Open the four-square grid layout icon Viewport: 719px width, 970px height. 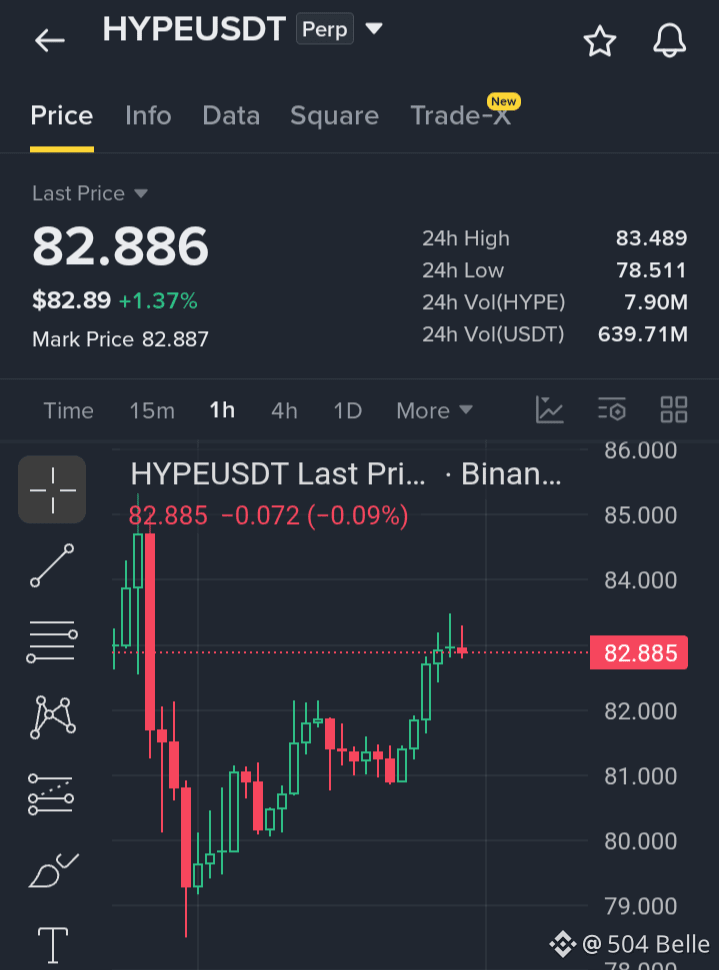tap(674, 410)
